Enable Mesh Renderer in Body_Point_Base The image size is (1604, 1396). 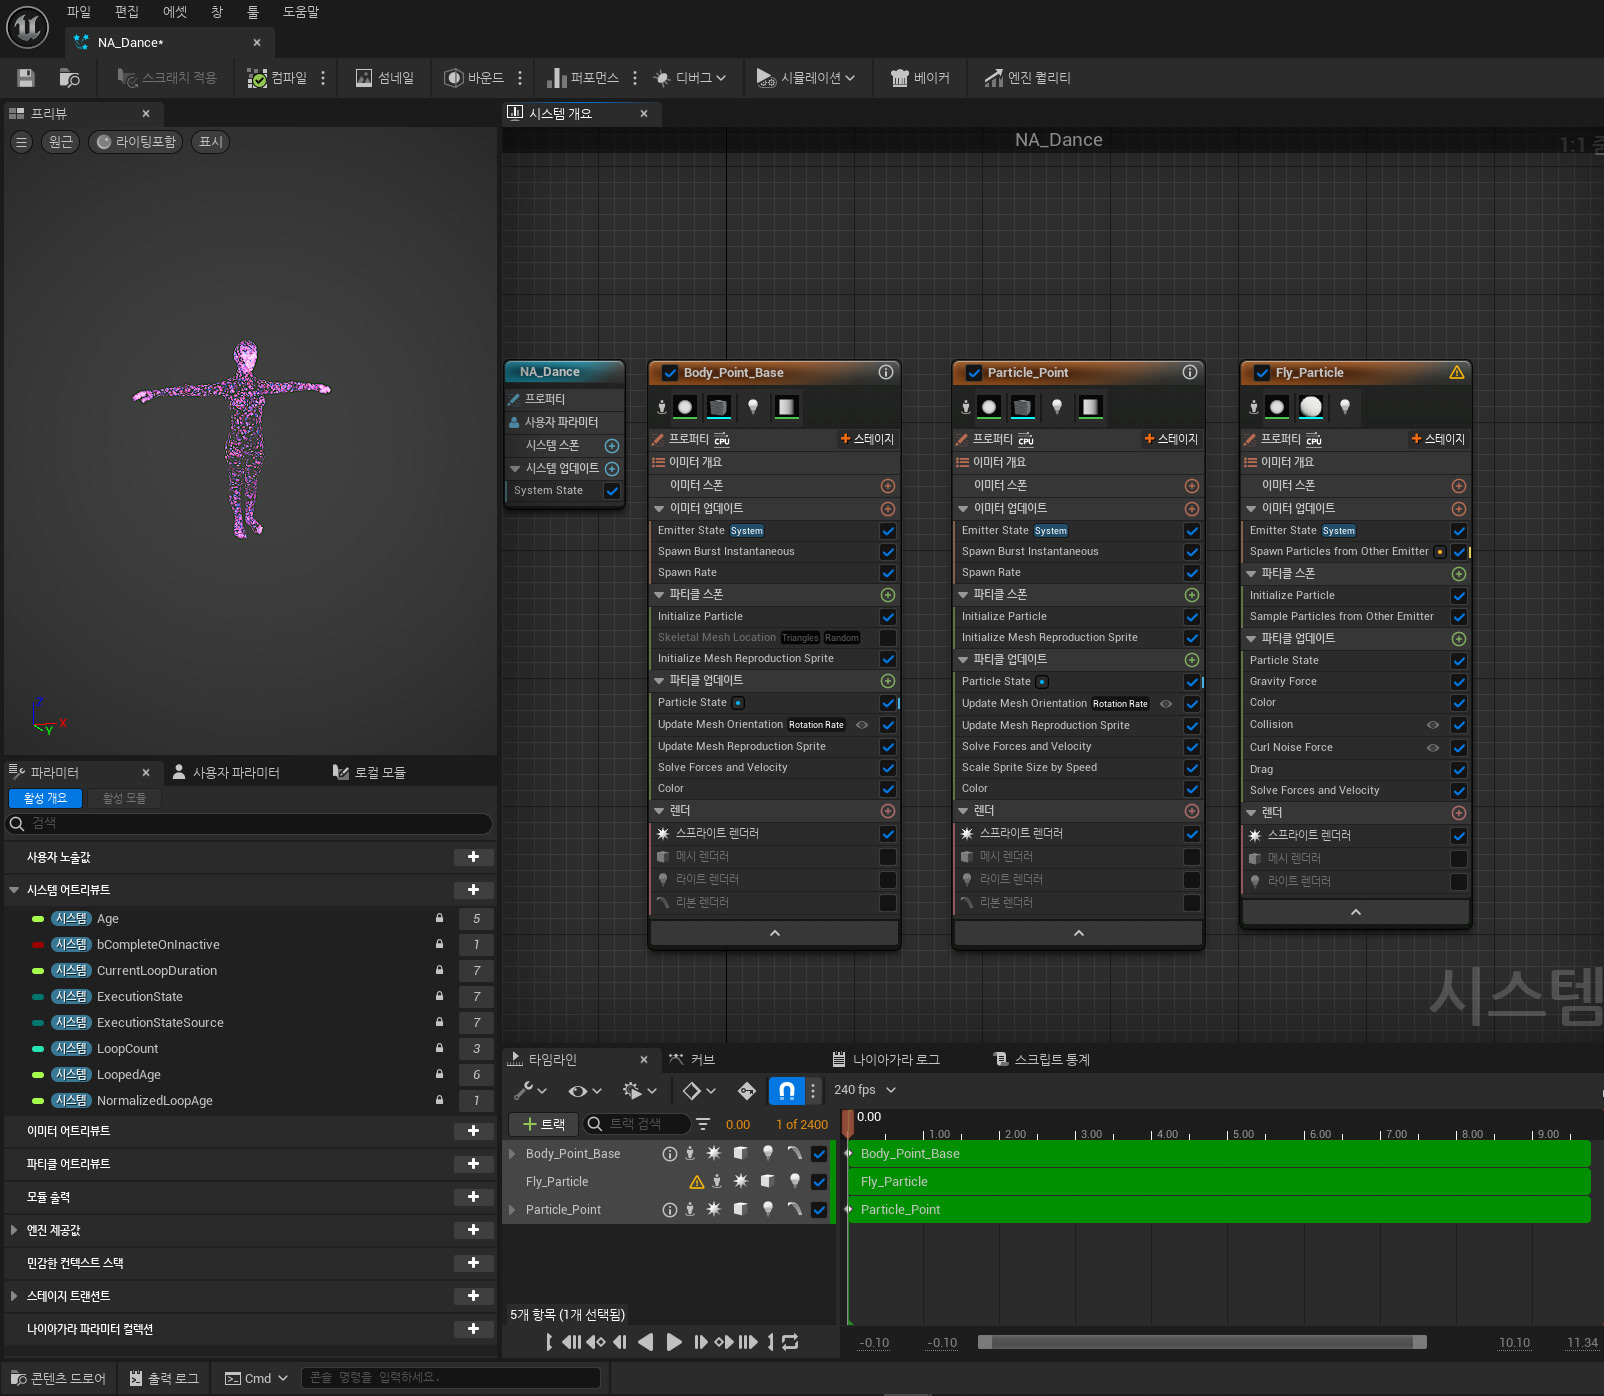887,857
